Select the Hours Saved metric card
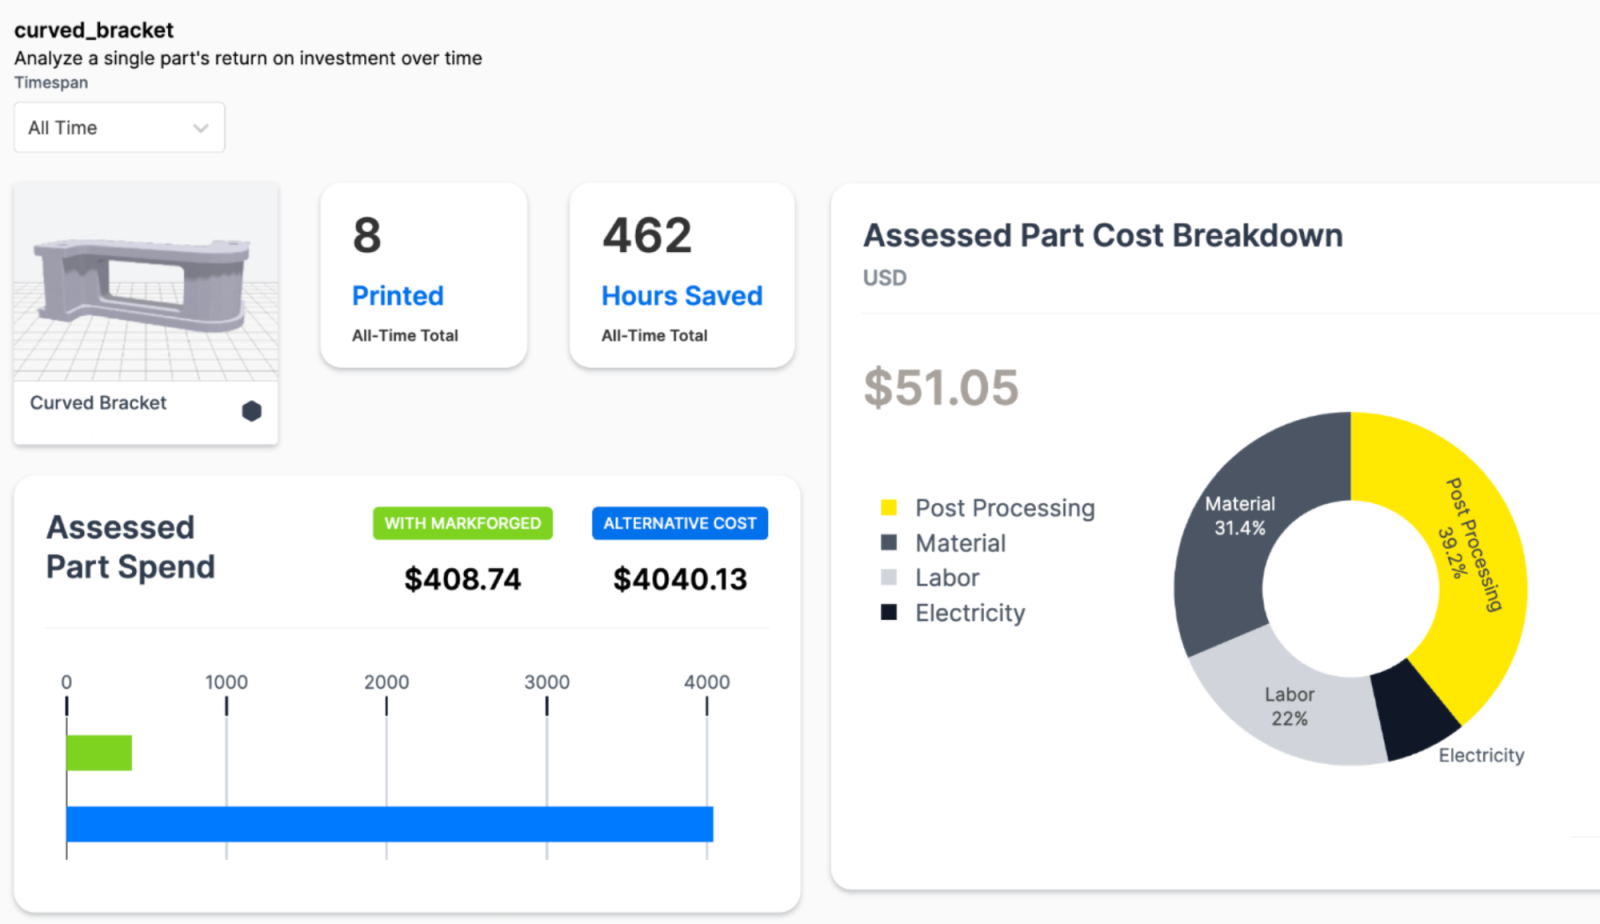1600x924 pixels. [x=681, y=275]
